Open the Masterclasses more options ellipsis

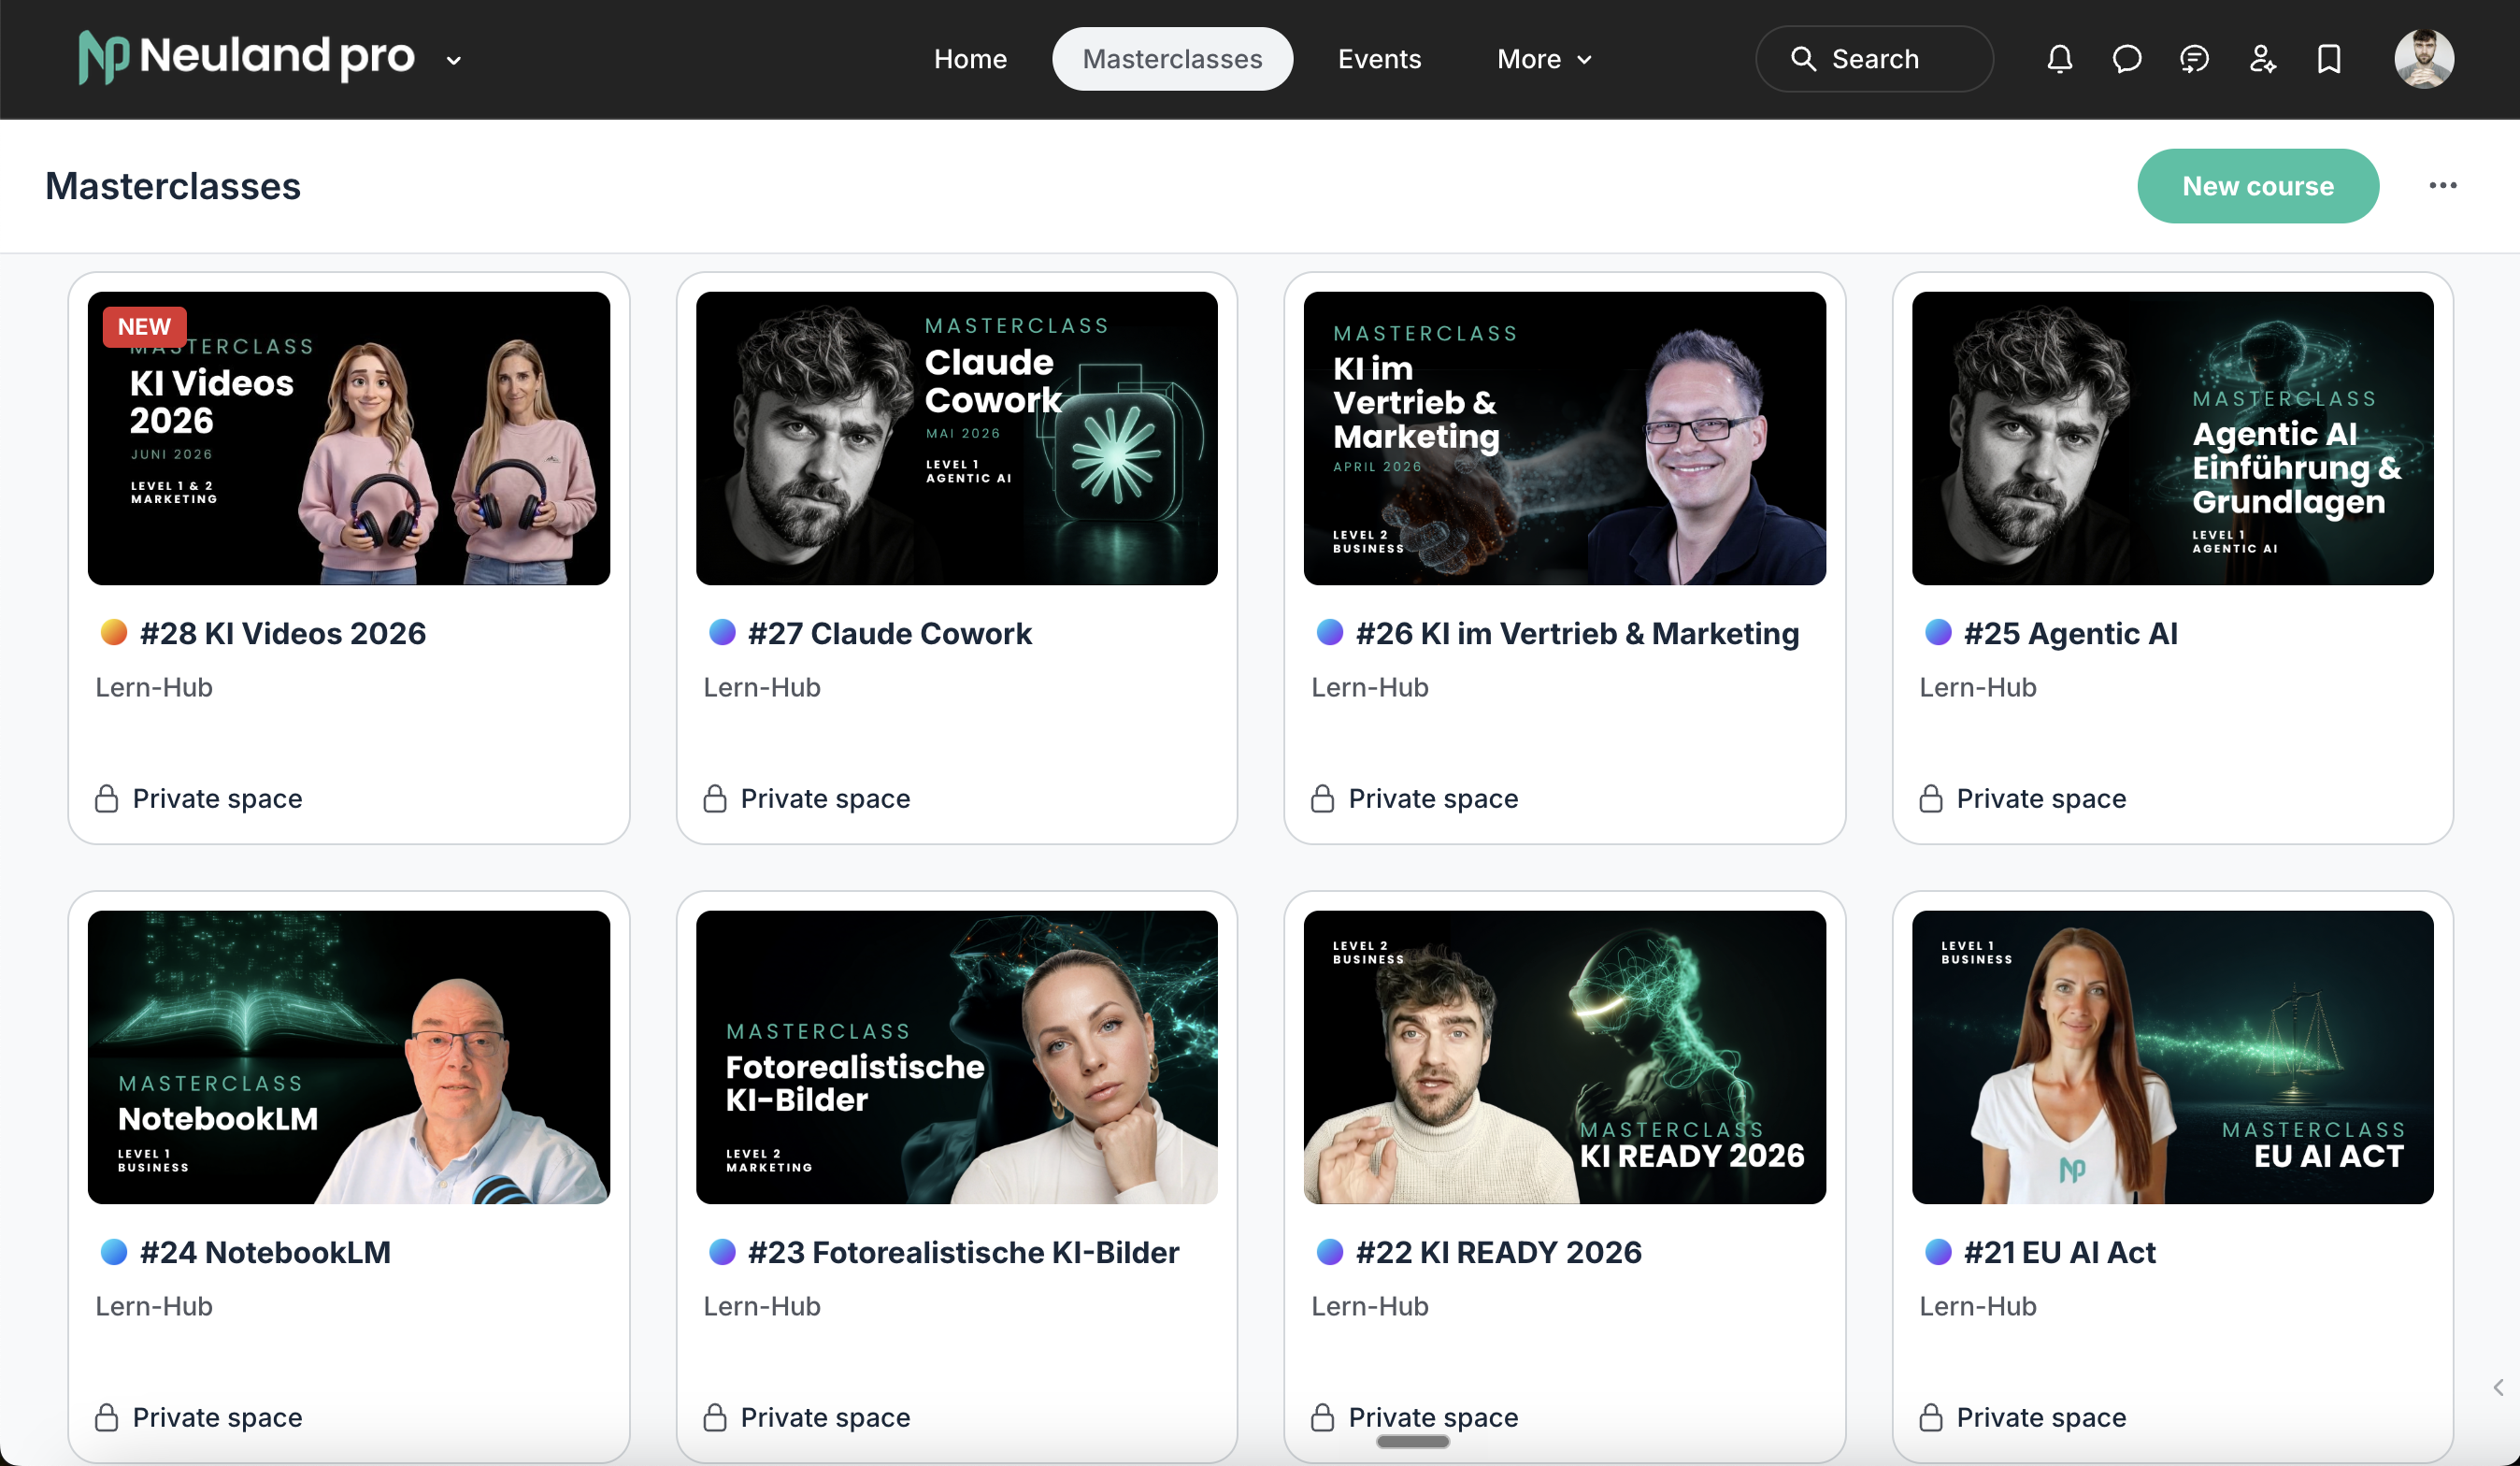(2442, 185)
